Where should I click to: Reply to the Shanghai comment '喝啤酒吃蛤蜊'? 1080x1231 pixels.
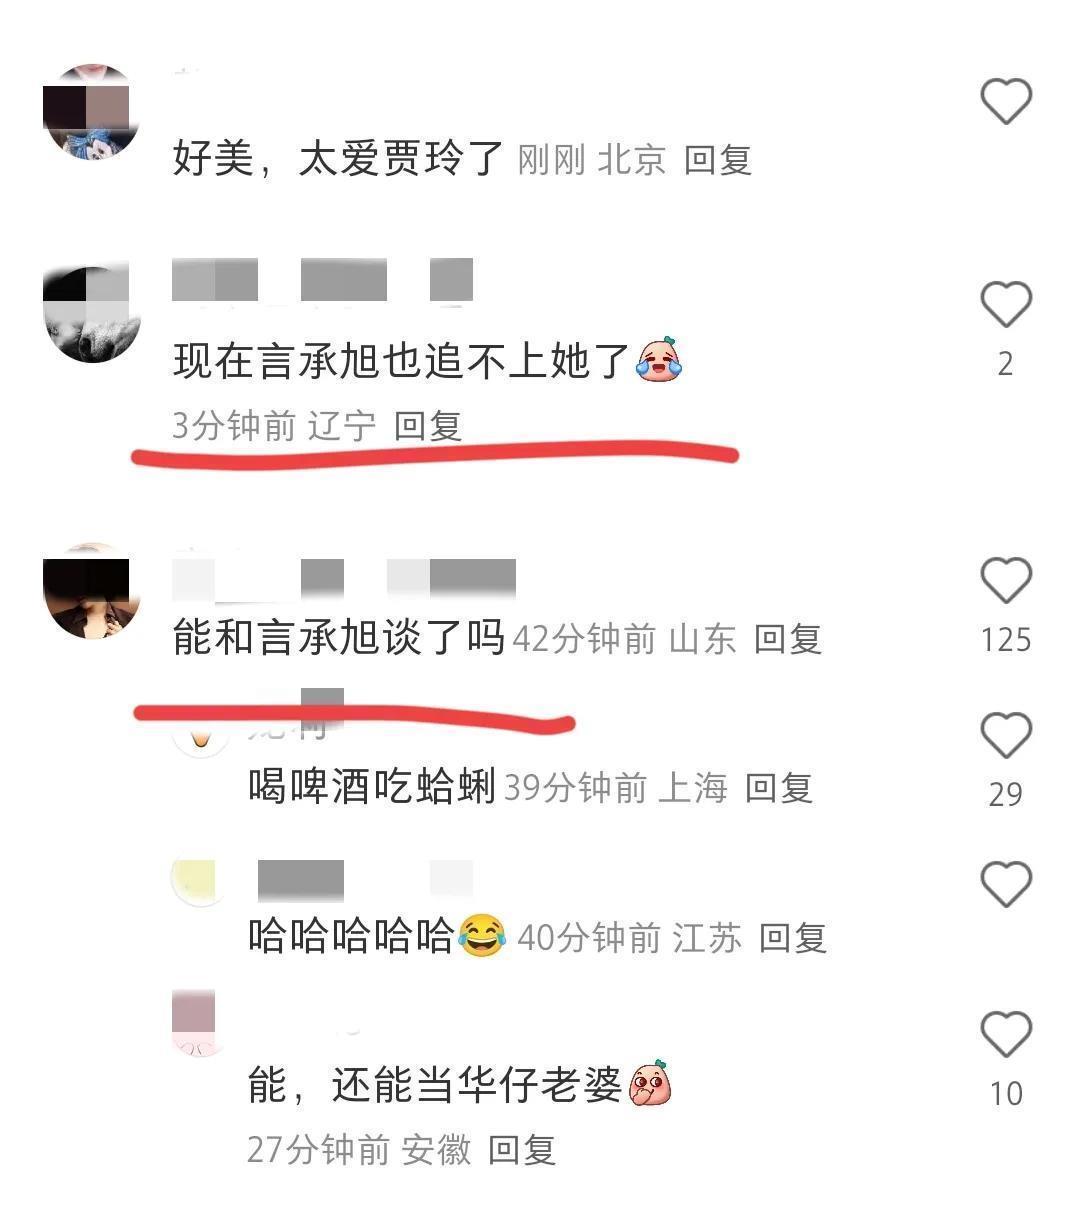pyautogui.click(x=779, y=788)
